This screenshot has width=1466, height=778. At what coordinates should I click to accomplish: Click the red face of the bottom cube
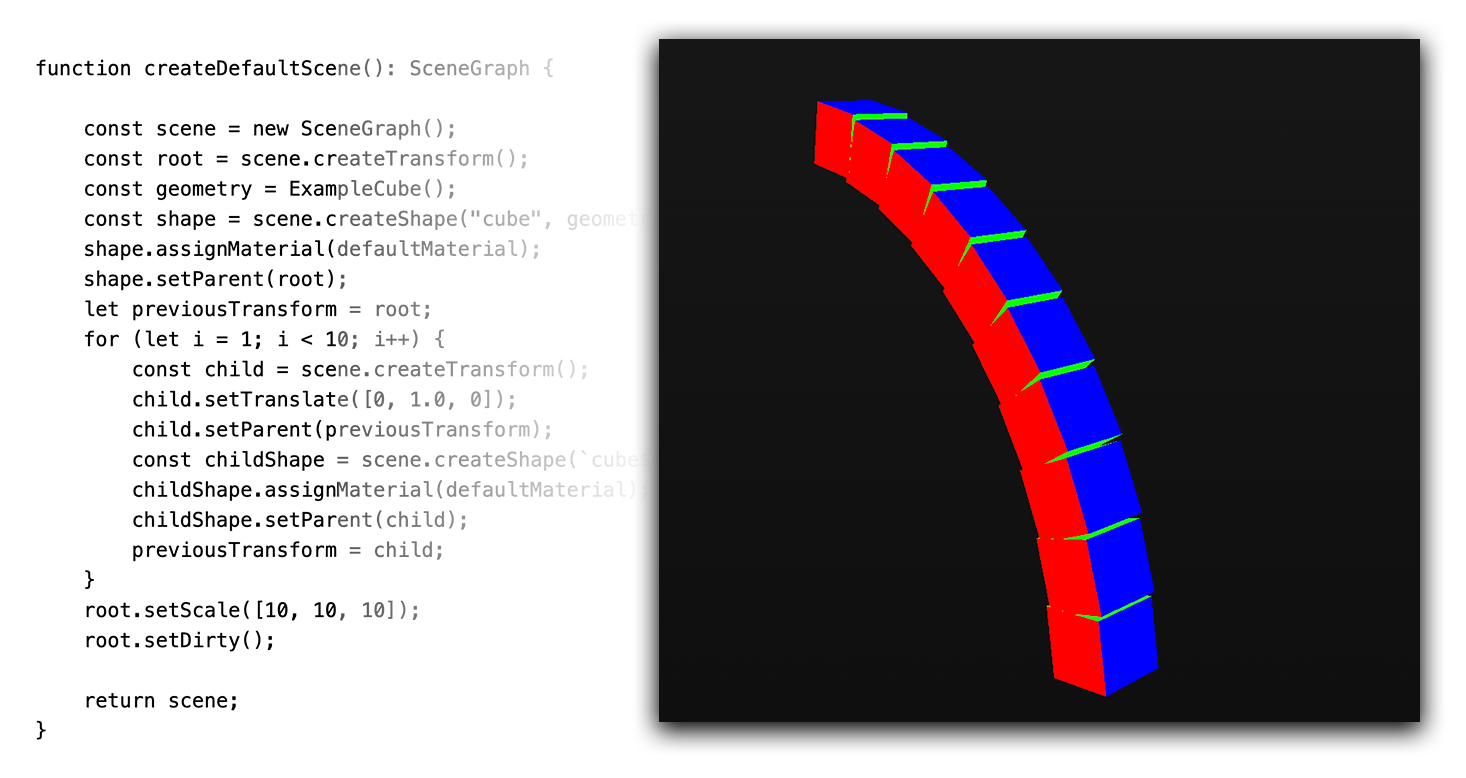[x=1078, y=650]
